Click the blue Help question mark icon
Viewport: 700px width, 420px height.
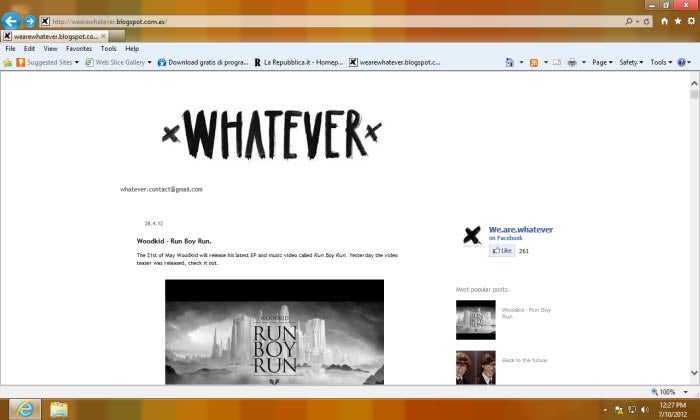click(x=682, y=62)
